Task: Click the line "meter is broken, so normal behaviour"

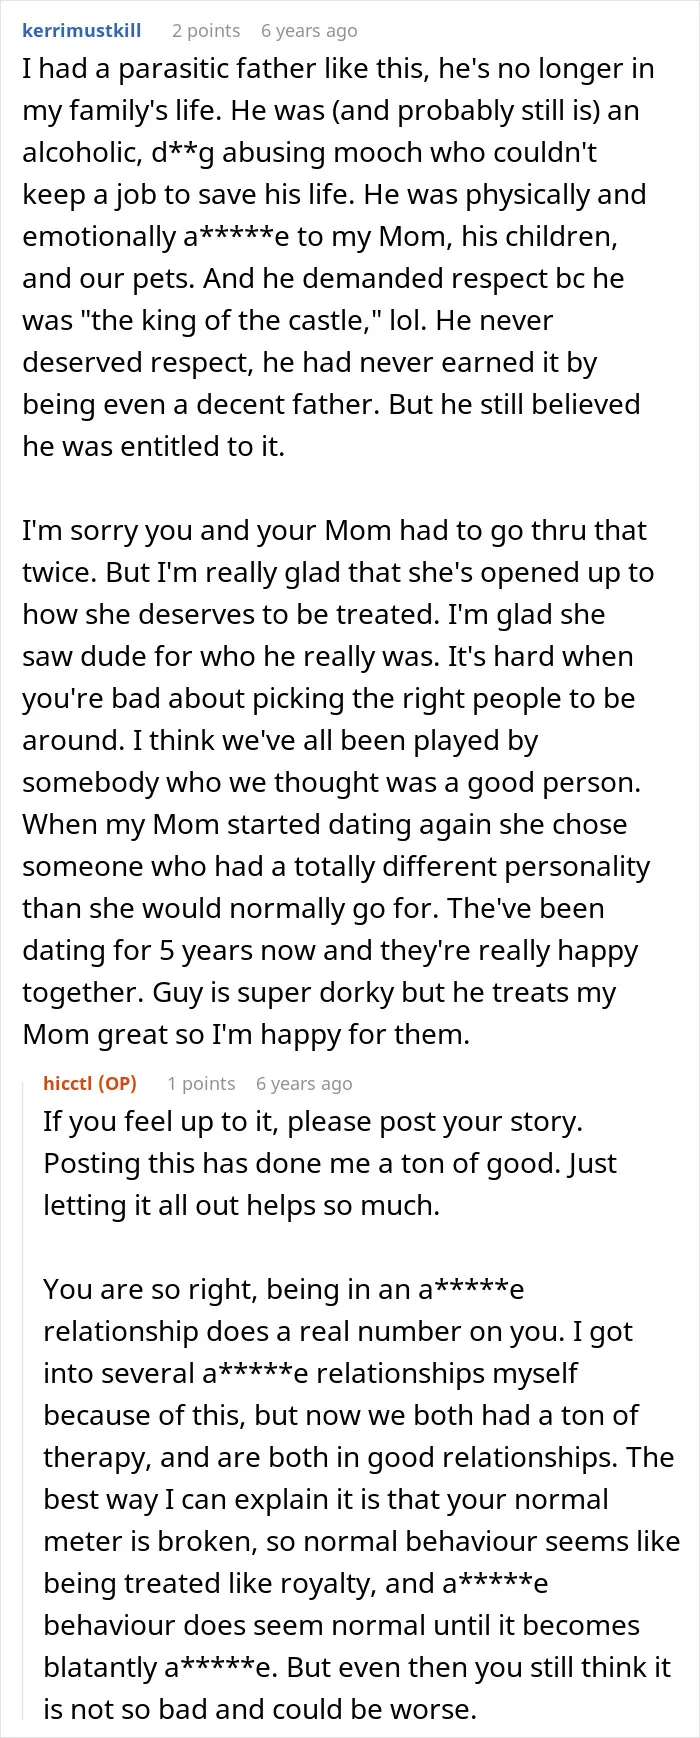Action: [x=361, y=1542]
